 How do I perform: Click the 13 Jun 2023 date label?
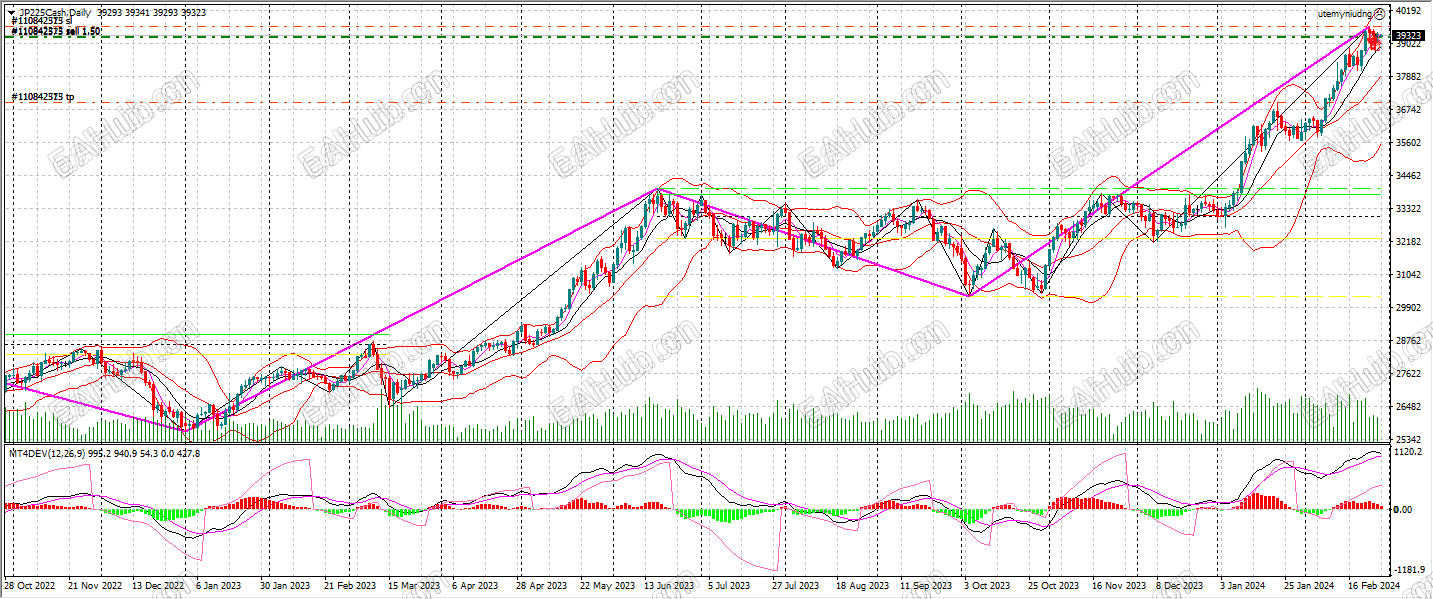(x=671, y=586)
